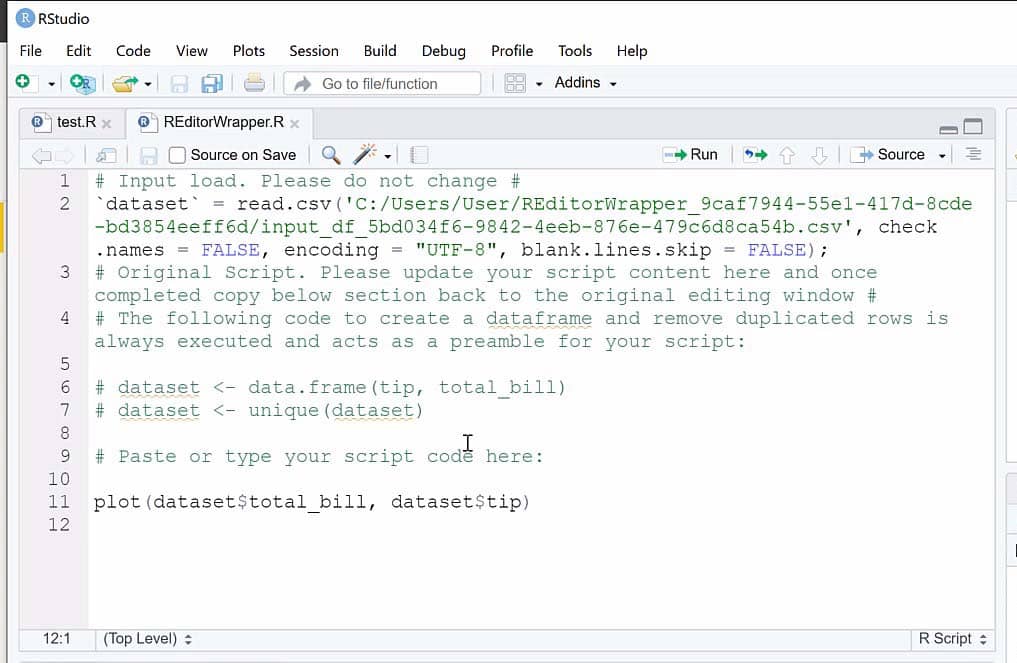The width and height of the screenshot is (1017, 663).
Task: Enable the Source on Save checkbox
Action: (x=176, y=155)
